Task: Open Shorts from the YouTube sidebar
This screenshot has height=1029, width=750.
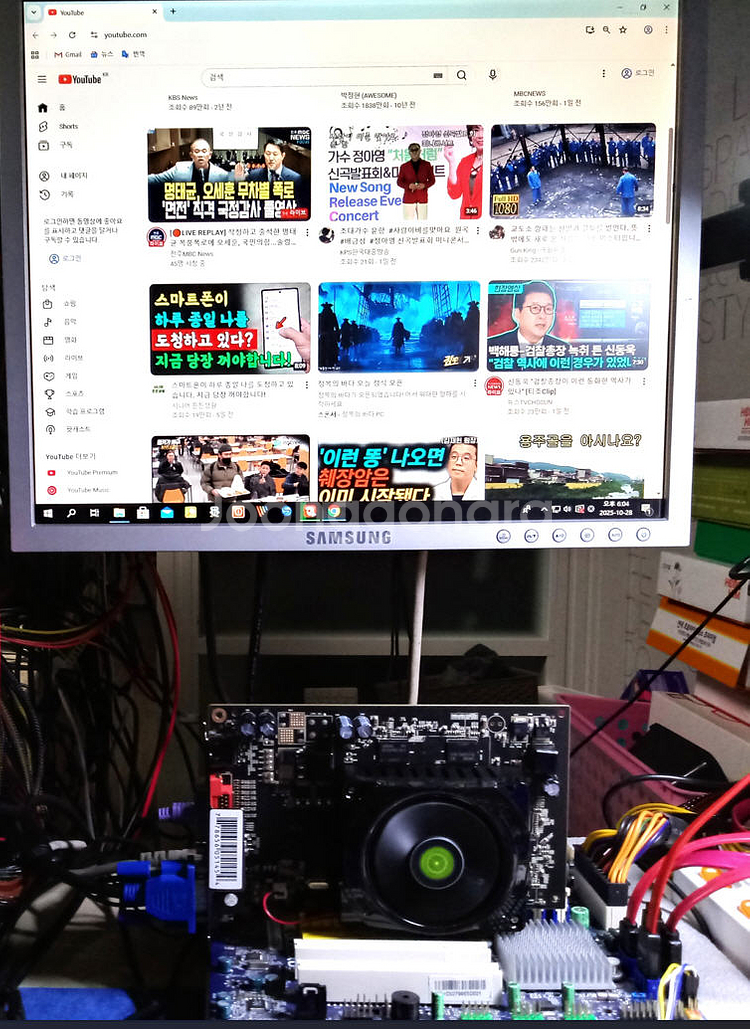Action: coord(58,126)
